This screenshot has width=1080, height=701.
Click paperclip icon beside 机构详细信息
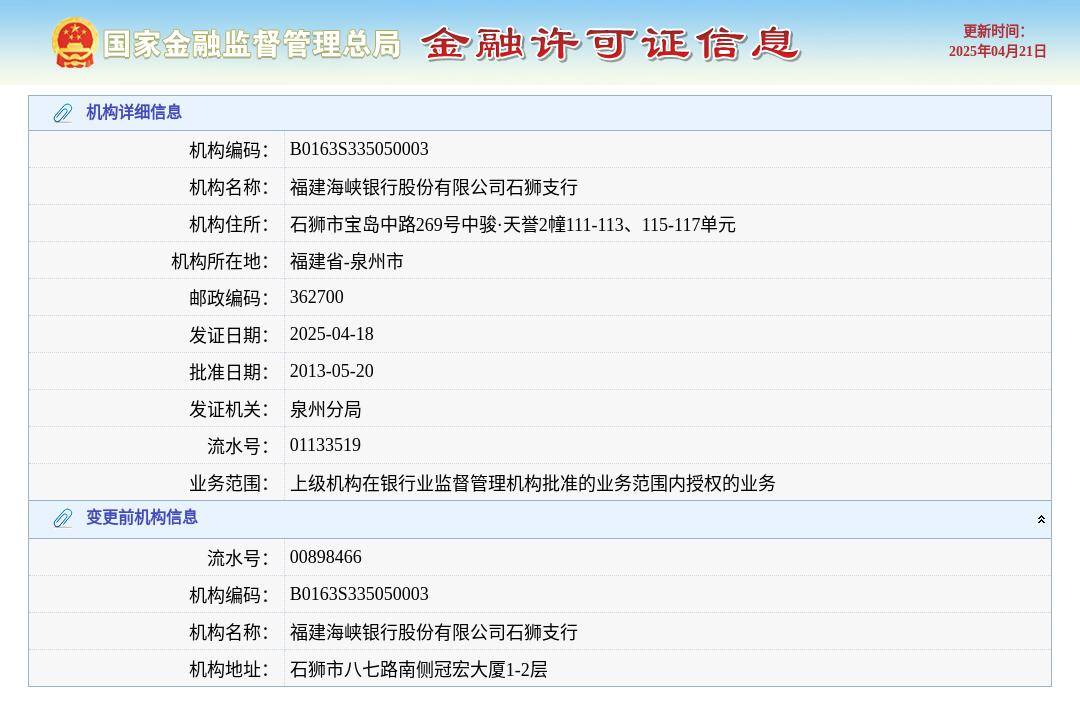[63, 113]
